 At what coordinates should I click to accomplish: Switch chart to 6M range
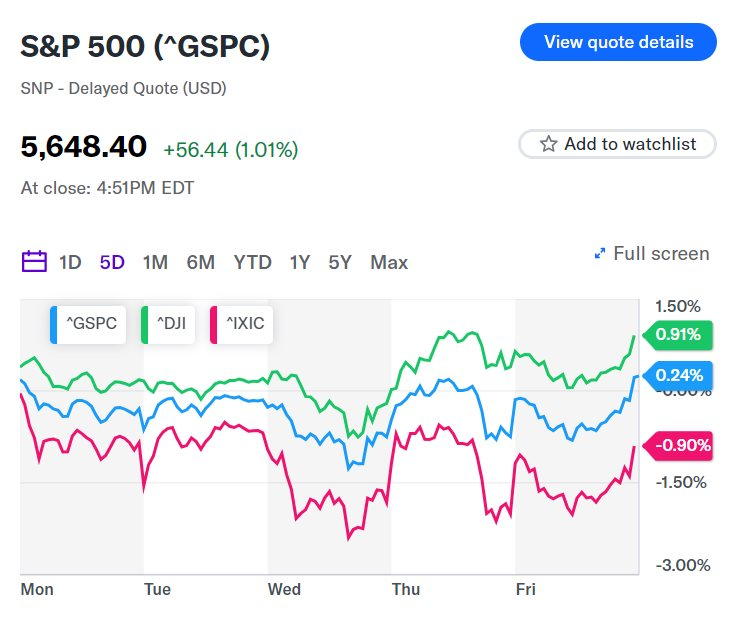tap(200, 263)
